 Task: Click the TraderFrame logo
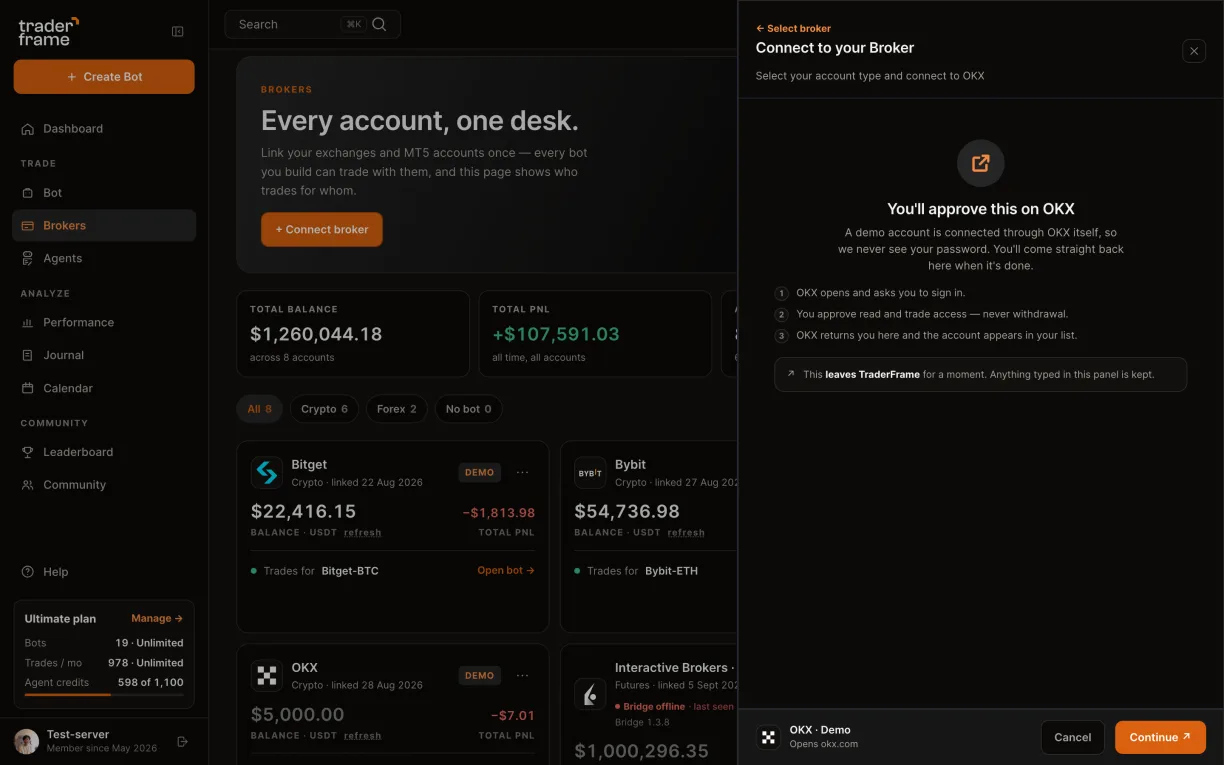[48, 31]
